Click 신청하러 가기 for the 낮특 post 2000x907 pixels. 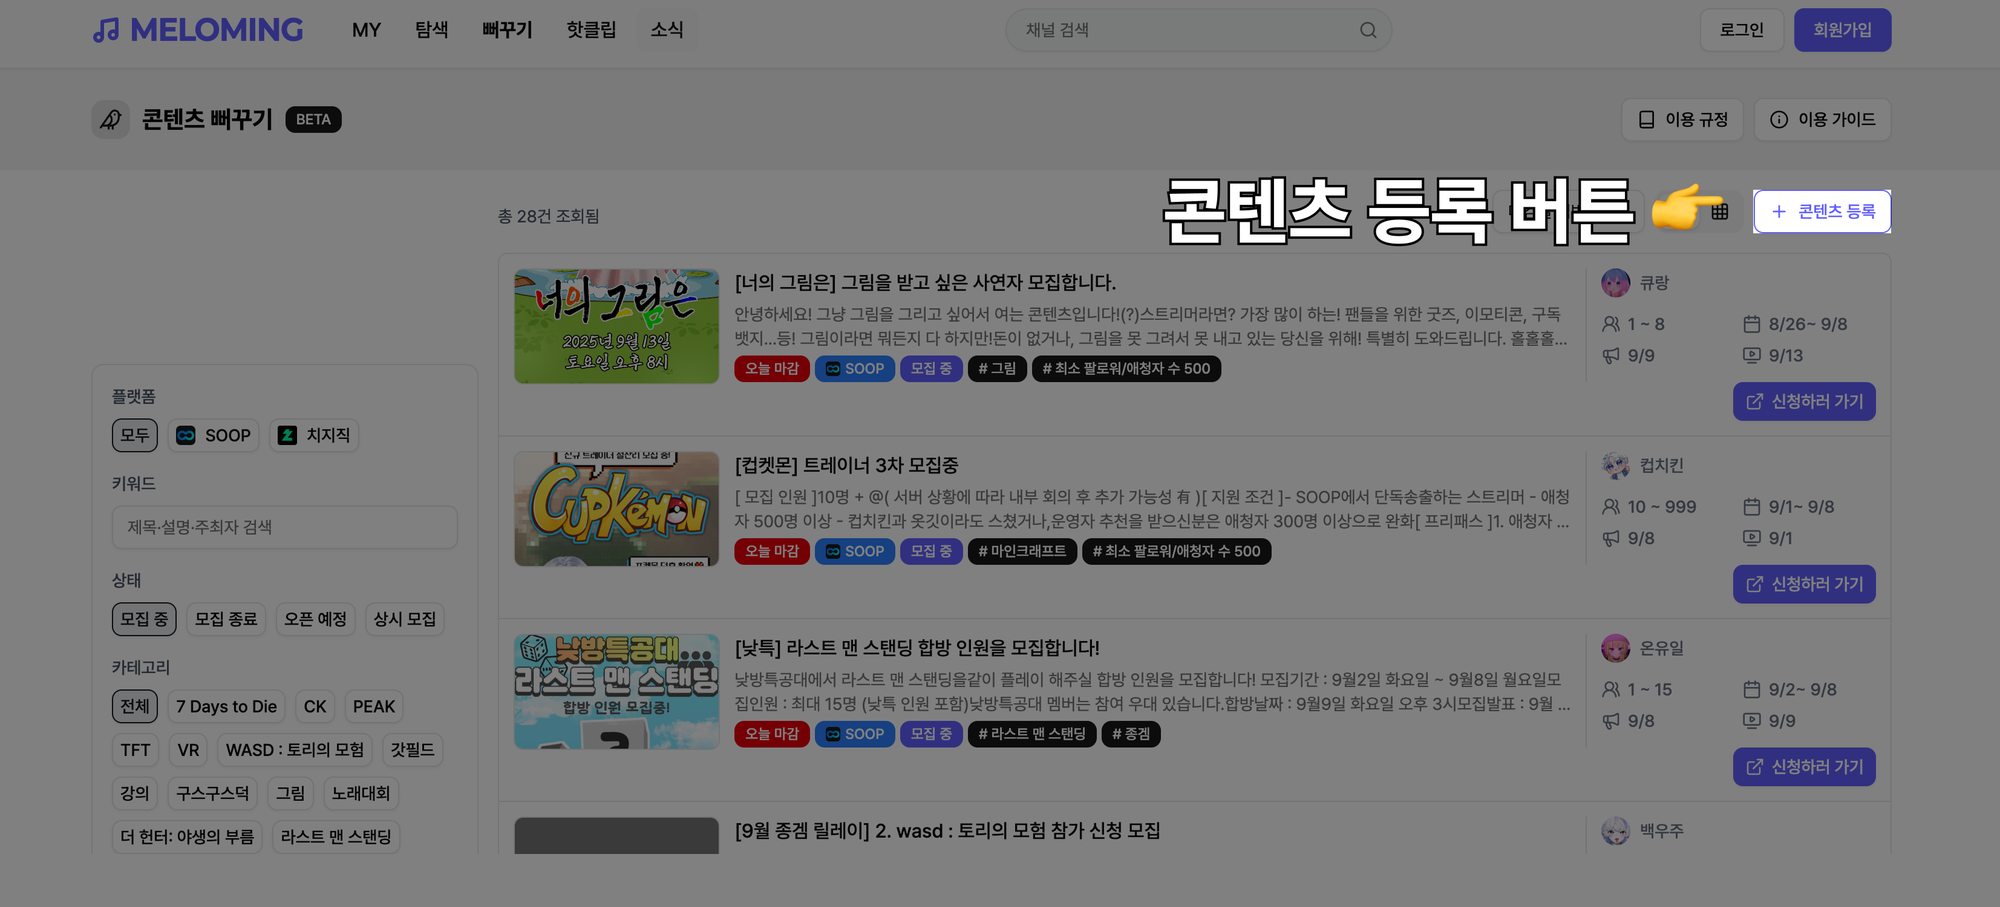click(x=1804, y=767)
